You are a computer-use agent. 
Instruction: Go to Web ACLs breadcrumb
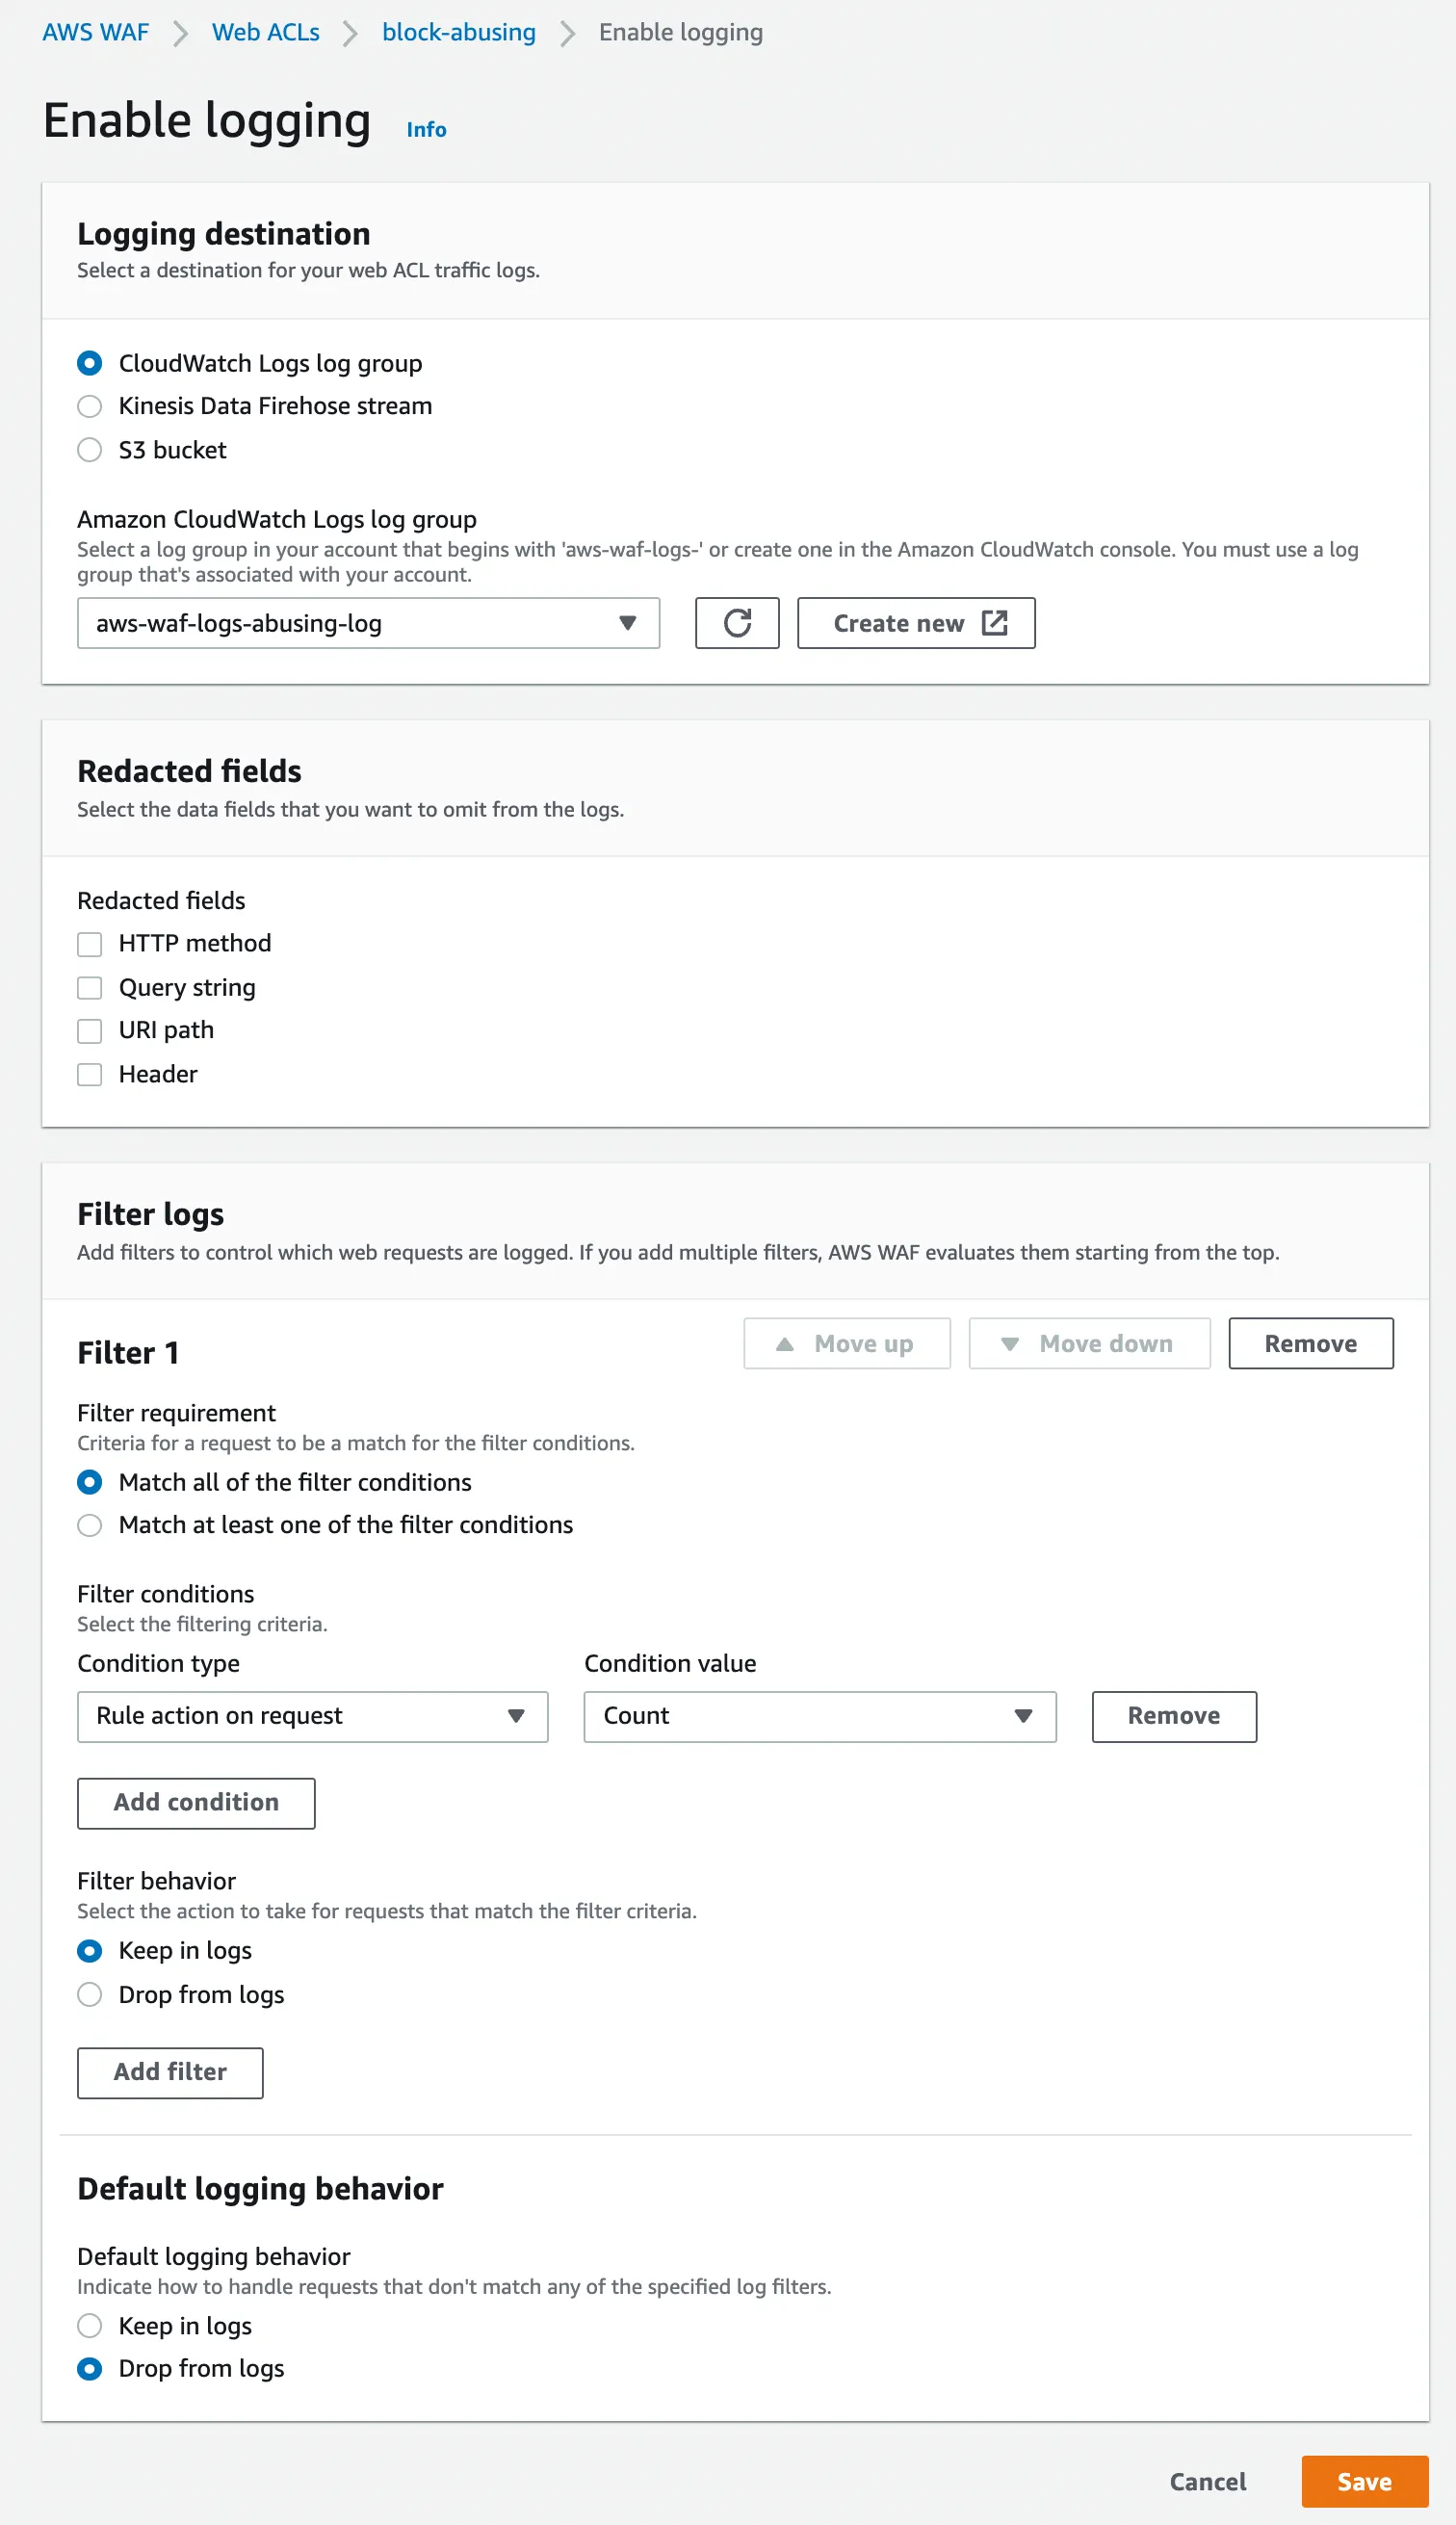[x=265, y=32]
